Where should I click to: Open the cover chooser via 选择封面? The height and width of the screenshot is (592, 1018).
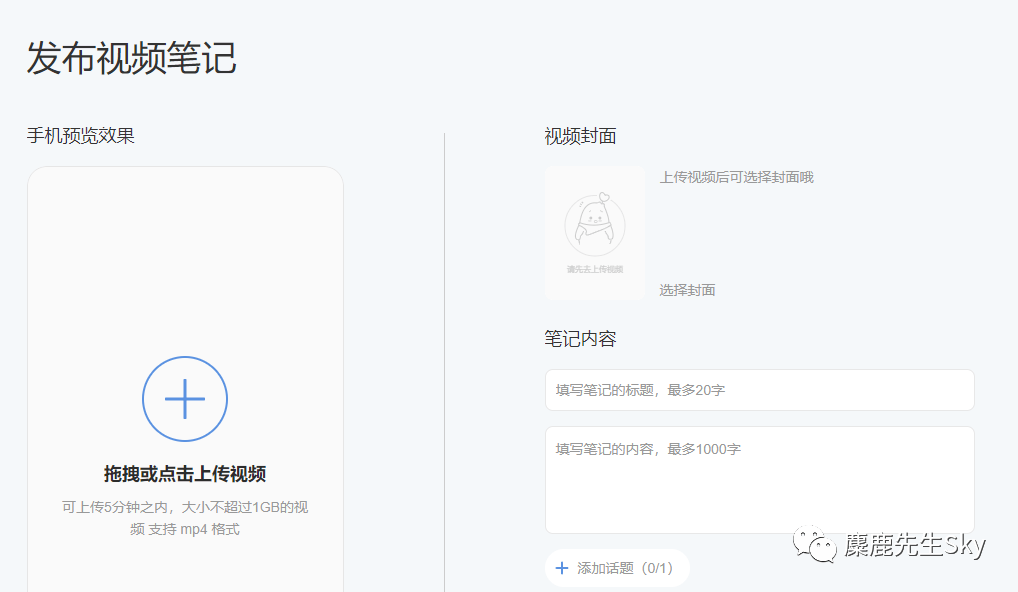(x=686, y=290)
